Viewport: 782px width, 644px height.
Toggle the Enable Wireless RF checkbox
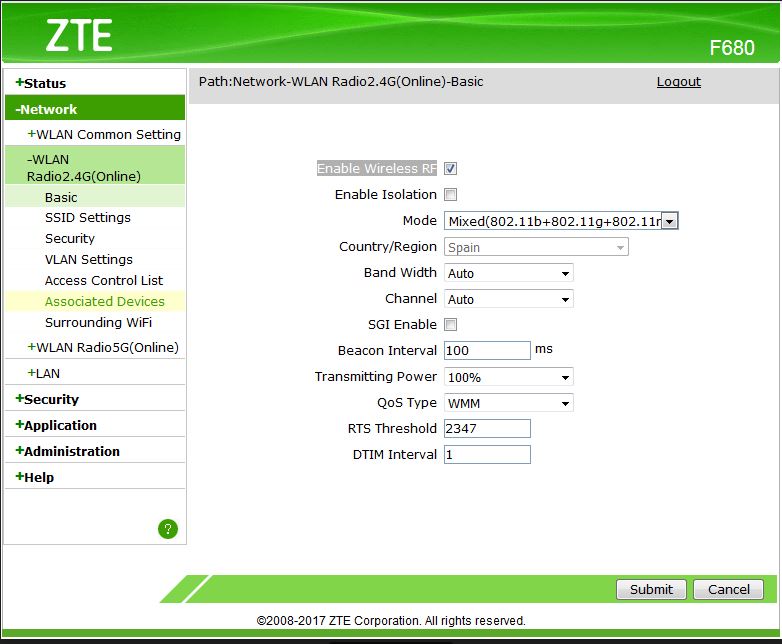(450, 169)
